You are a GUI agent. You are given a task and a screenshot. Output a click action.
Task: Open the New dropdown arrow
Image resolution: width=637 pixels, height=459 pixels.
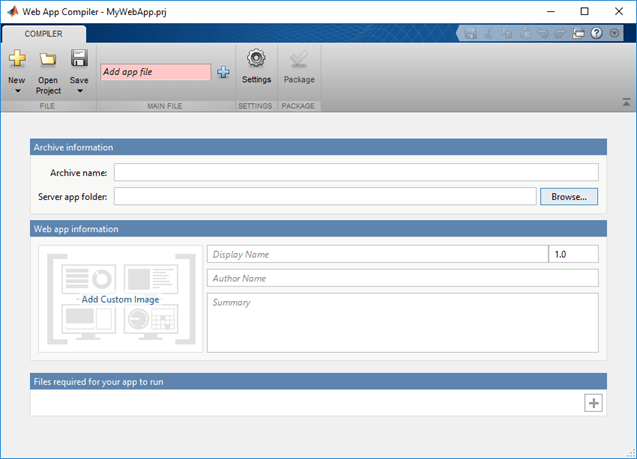[17, 91]
